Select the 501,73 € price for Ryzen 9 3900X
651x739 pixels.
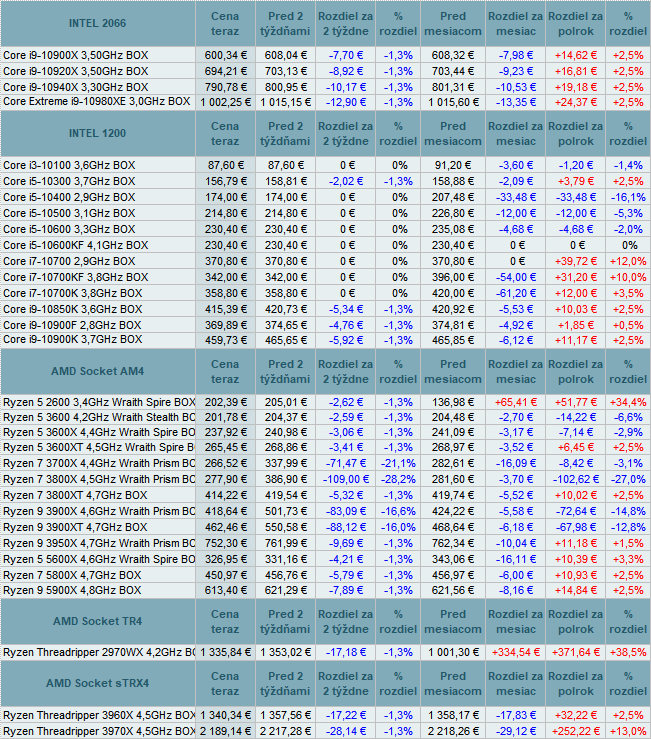click(285, 512)
